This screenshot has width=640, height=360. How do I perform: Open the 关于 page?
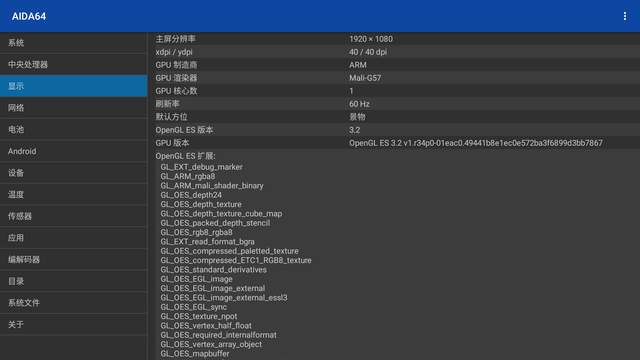[x=73, y=324]
